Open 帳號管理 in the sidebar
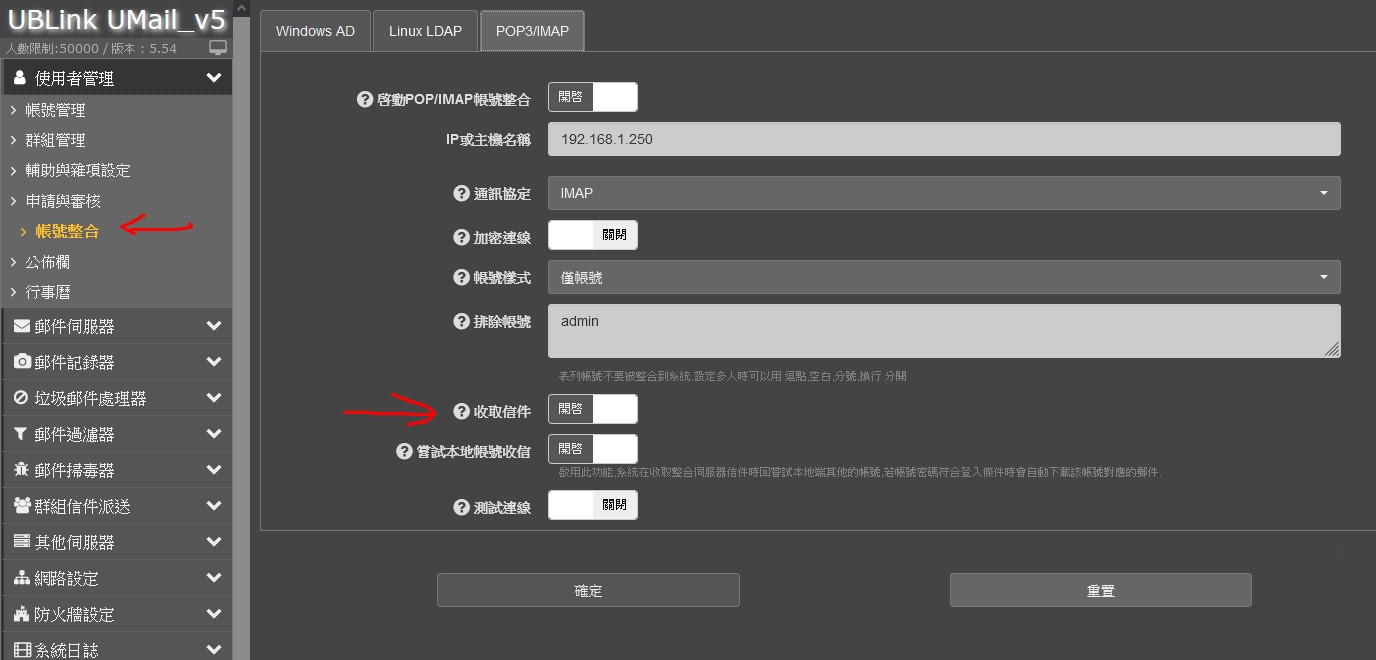Image resolution: width=1376 pixels, height=660 pixels. tap(56, 110)
